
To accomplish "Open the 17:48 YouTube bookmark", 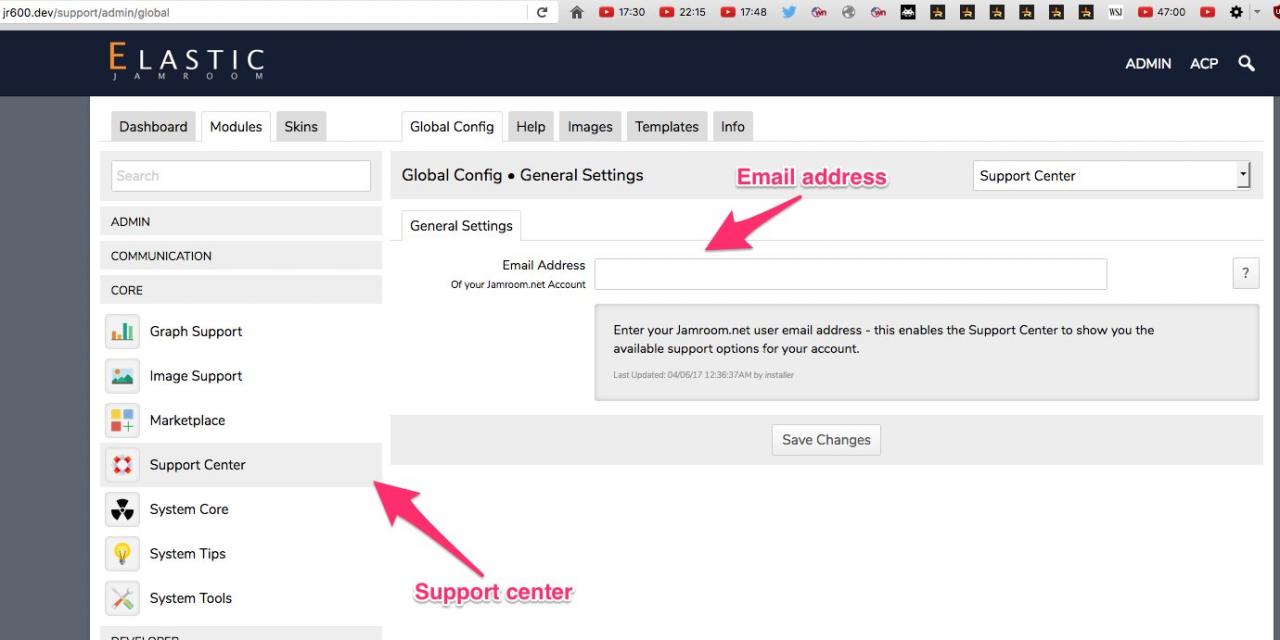I will click(743, 12).
